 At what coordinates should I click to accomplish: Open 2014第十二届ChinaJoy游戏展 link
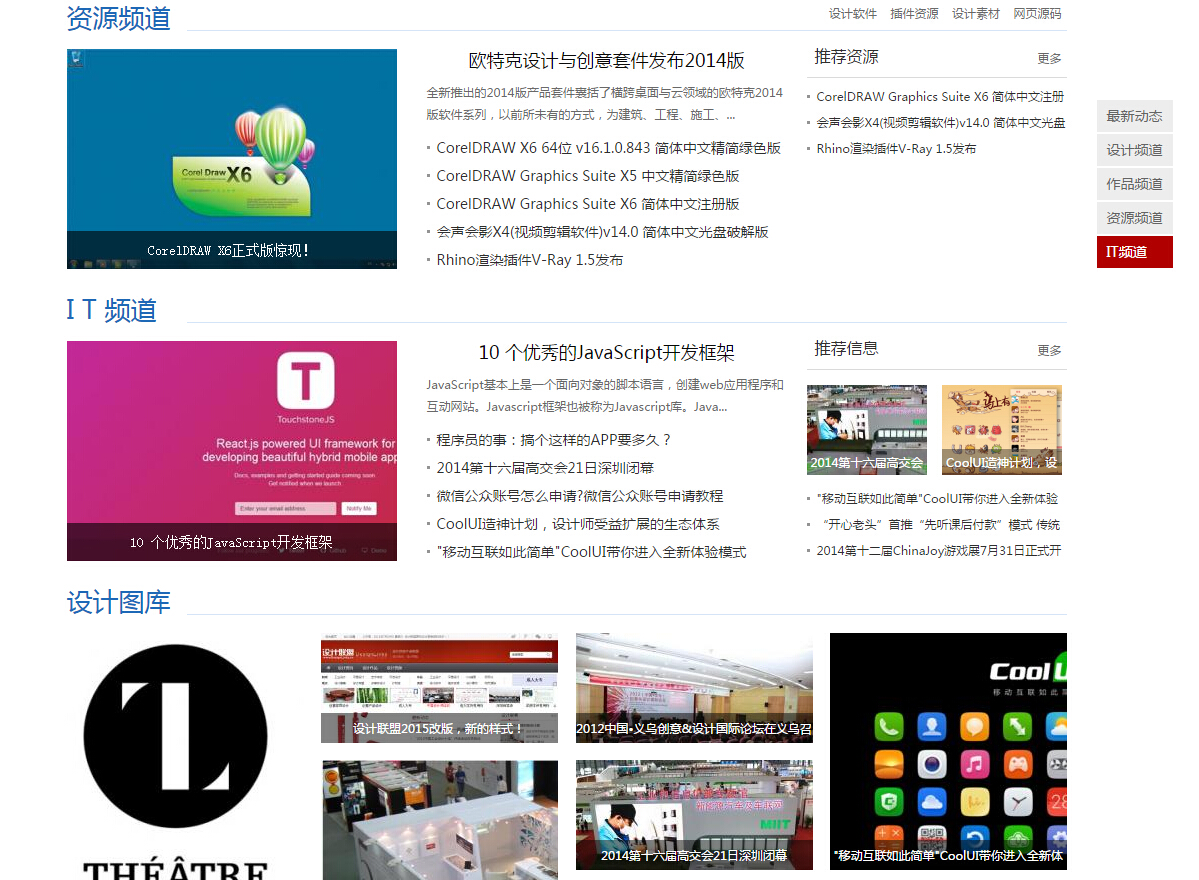coord(938,551)
